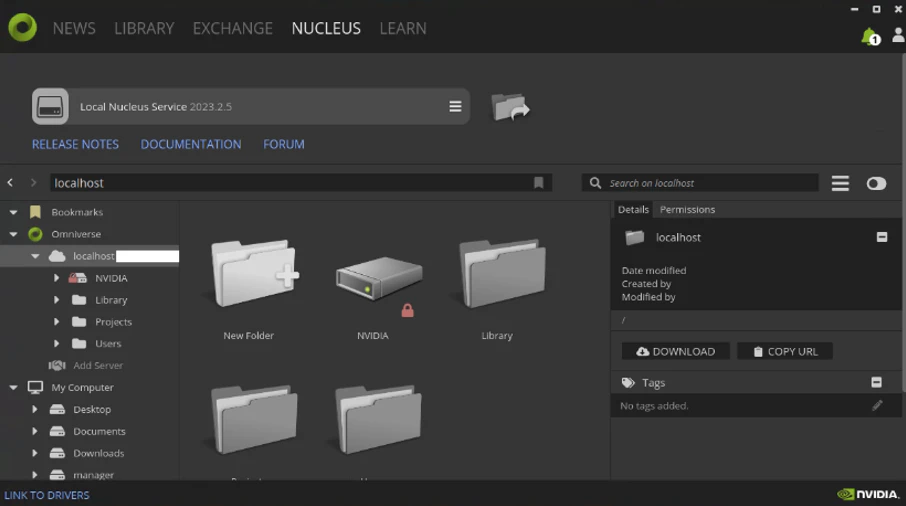
Task: Open the Nucleus service hamburger menu
Action: coord(455,106)
